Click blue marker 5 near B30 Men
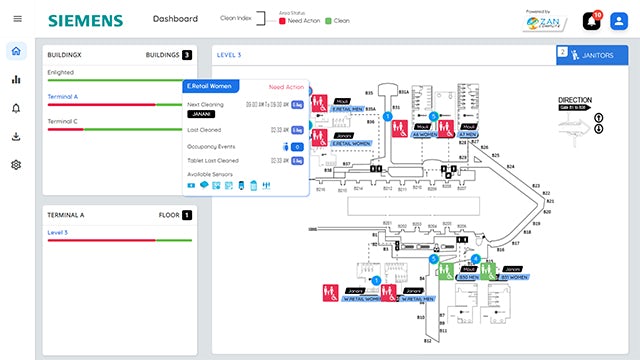 coord(433,259)
